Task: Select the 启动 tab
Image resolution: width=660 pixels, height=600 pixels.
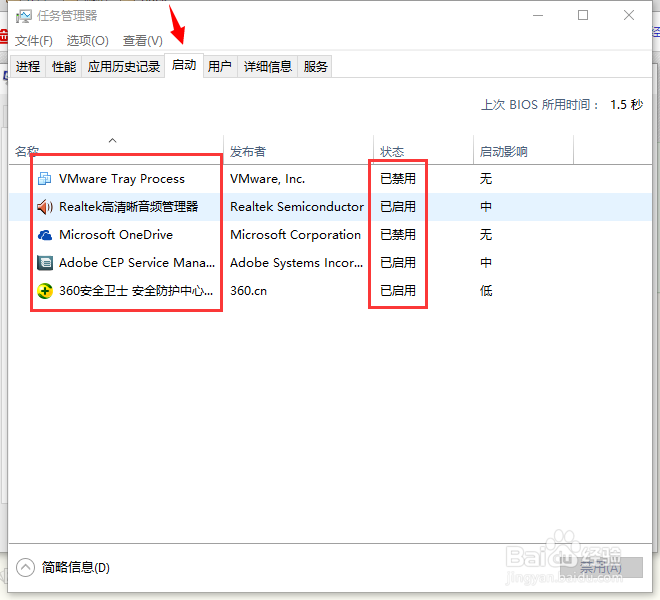Action: pos(184,65)
